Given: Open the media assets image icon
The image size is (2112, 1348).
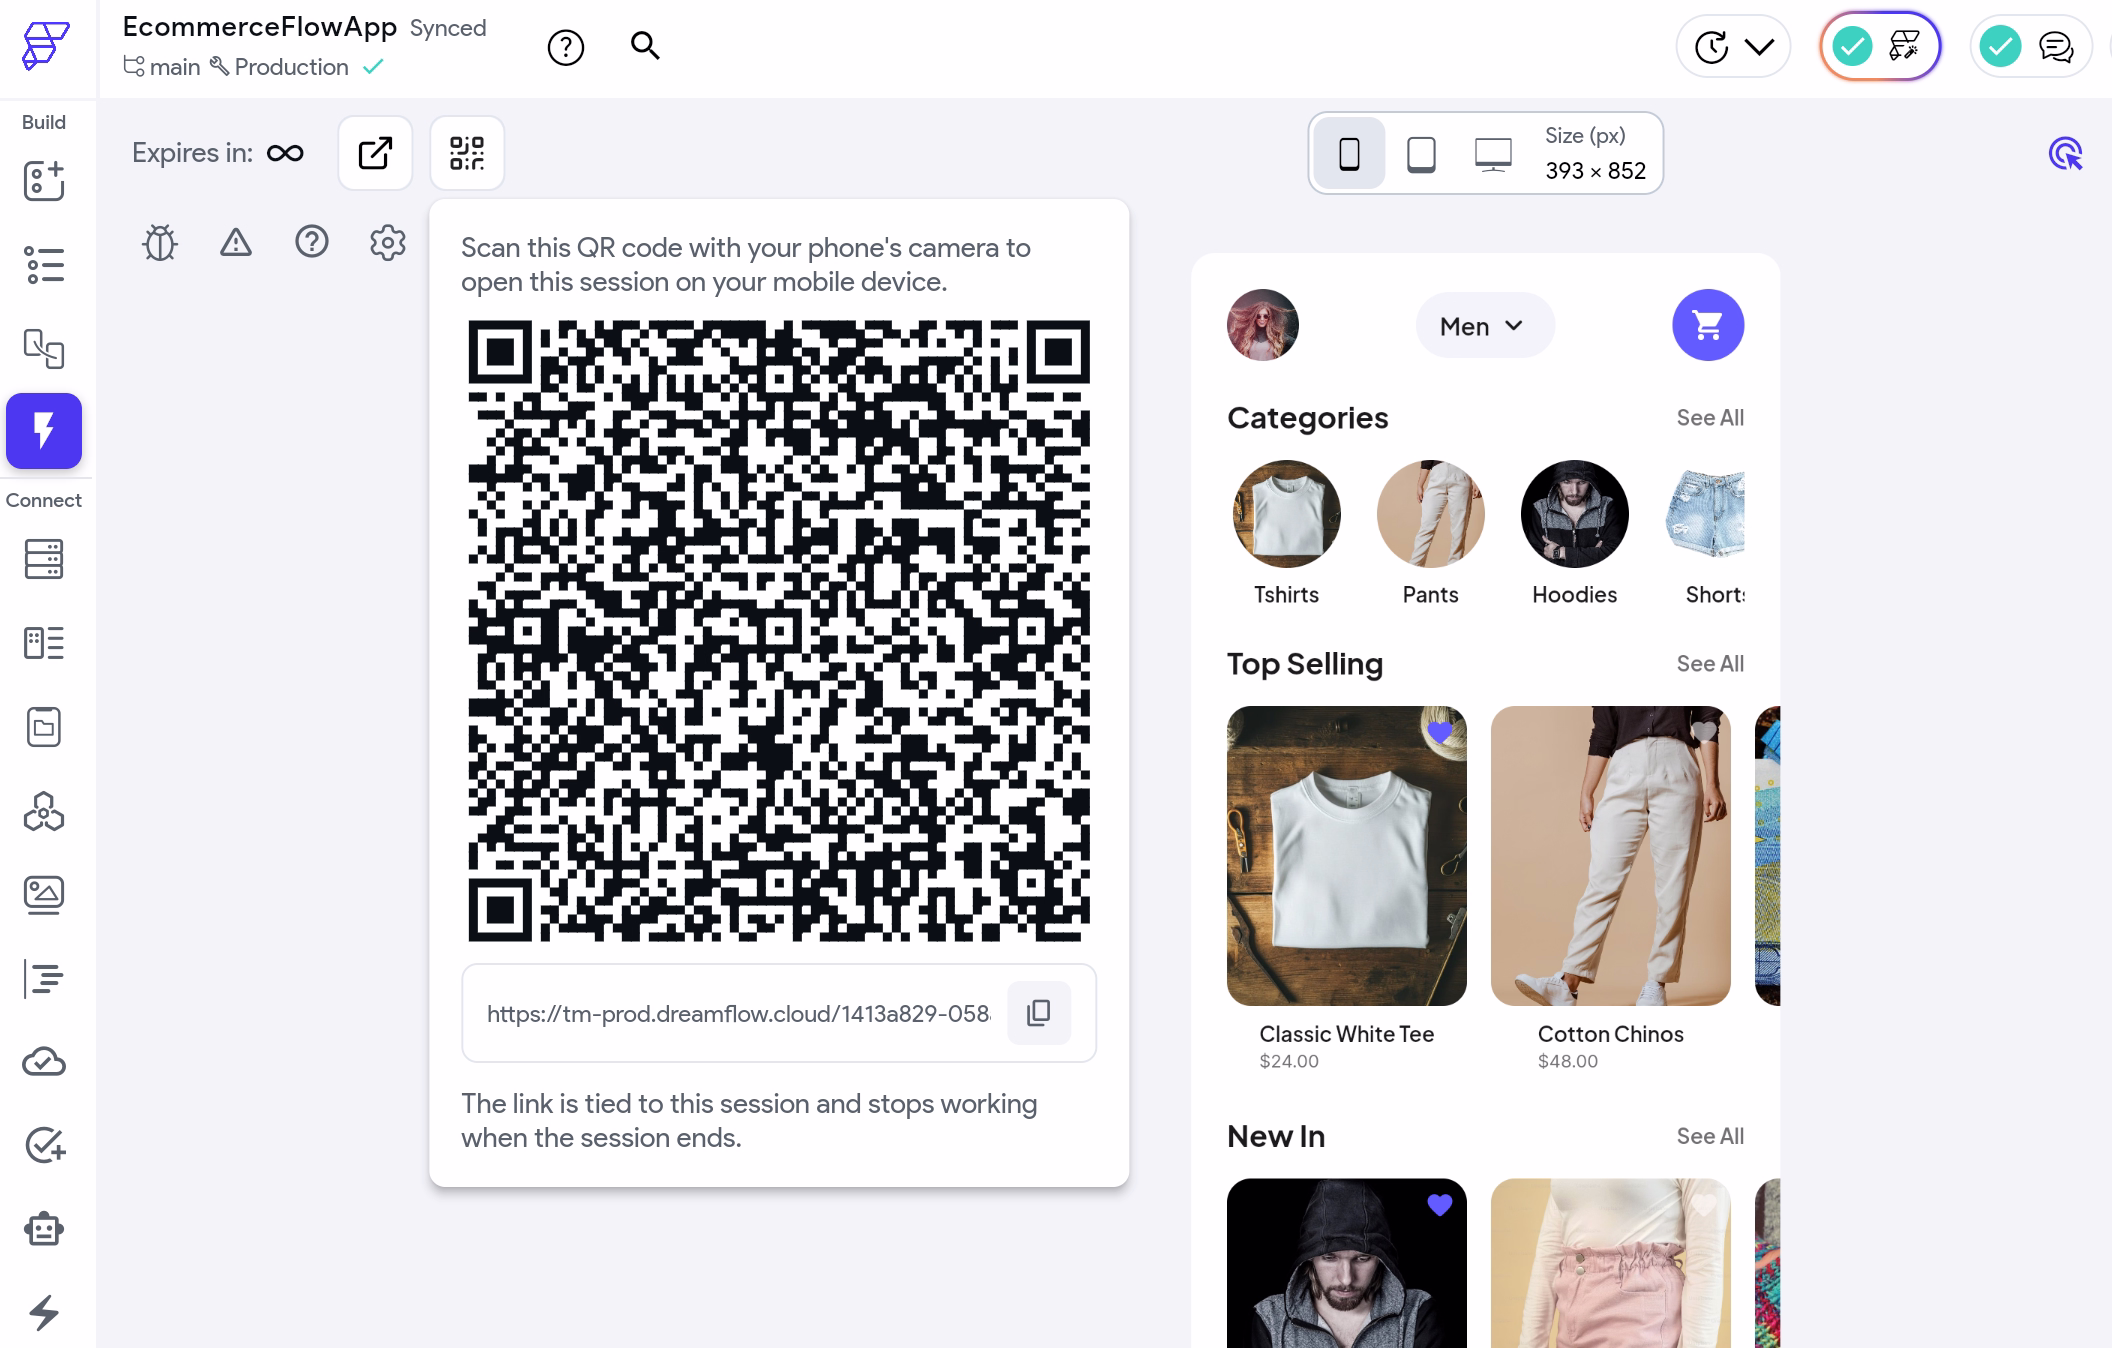Looking at the screenshot, I should [44, 895].
